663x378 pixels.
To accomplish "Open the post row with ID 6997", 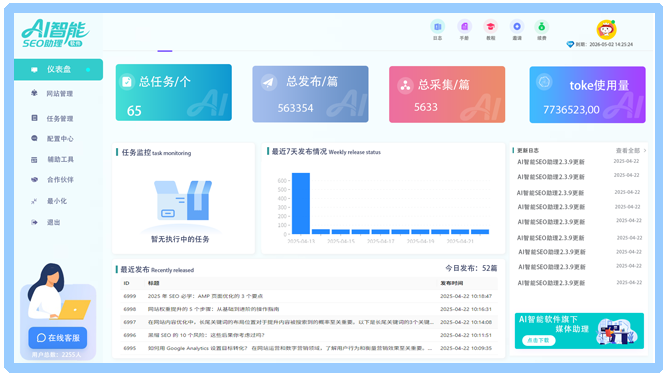I will [x=308, y=322].
